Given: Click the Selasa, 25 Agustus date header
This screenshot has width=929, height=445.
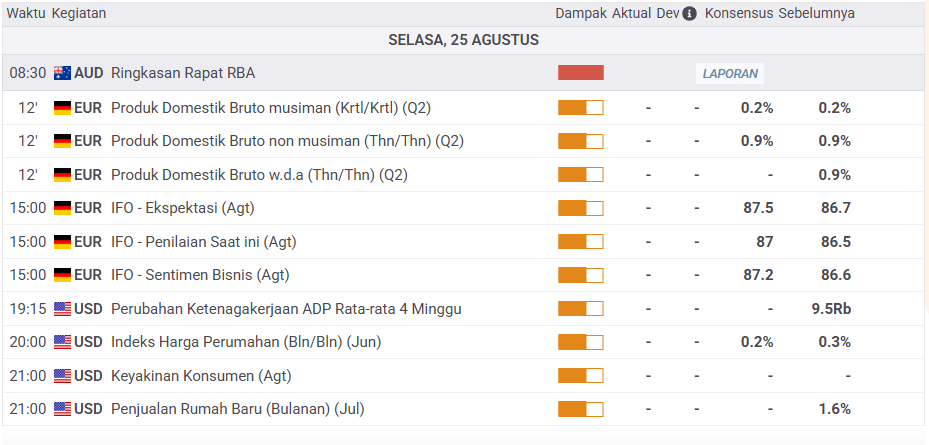Looking at the screenshot, I should click(x=463, y=40).
